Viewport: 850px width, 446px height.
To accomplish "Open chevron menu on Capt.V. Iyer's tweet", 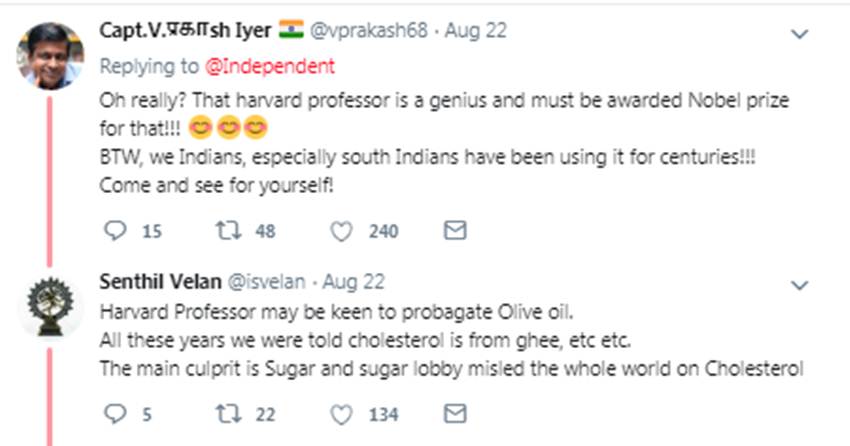I will coord(799,34).
